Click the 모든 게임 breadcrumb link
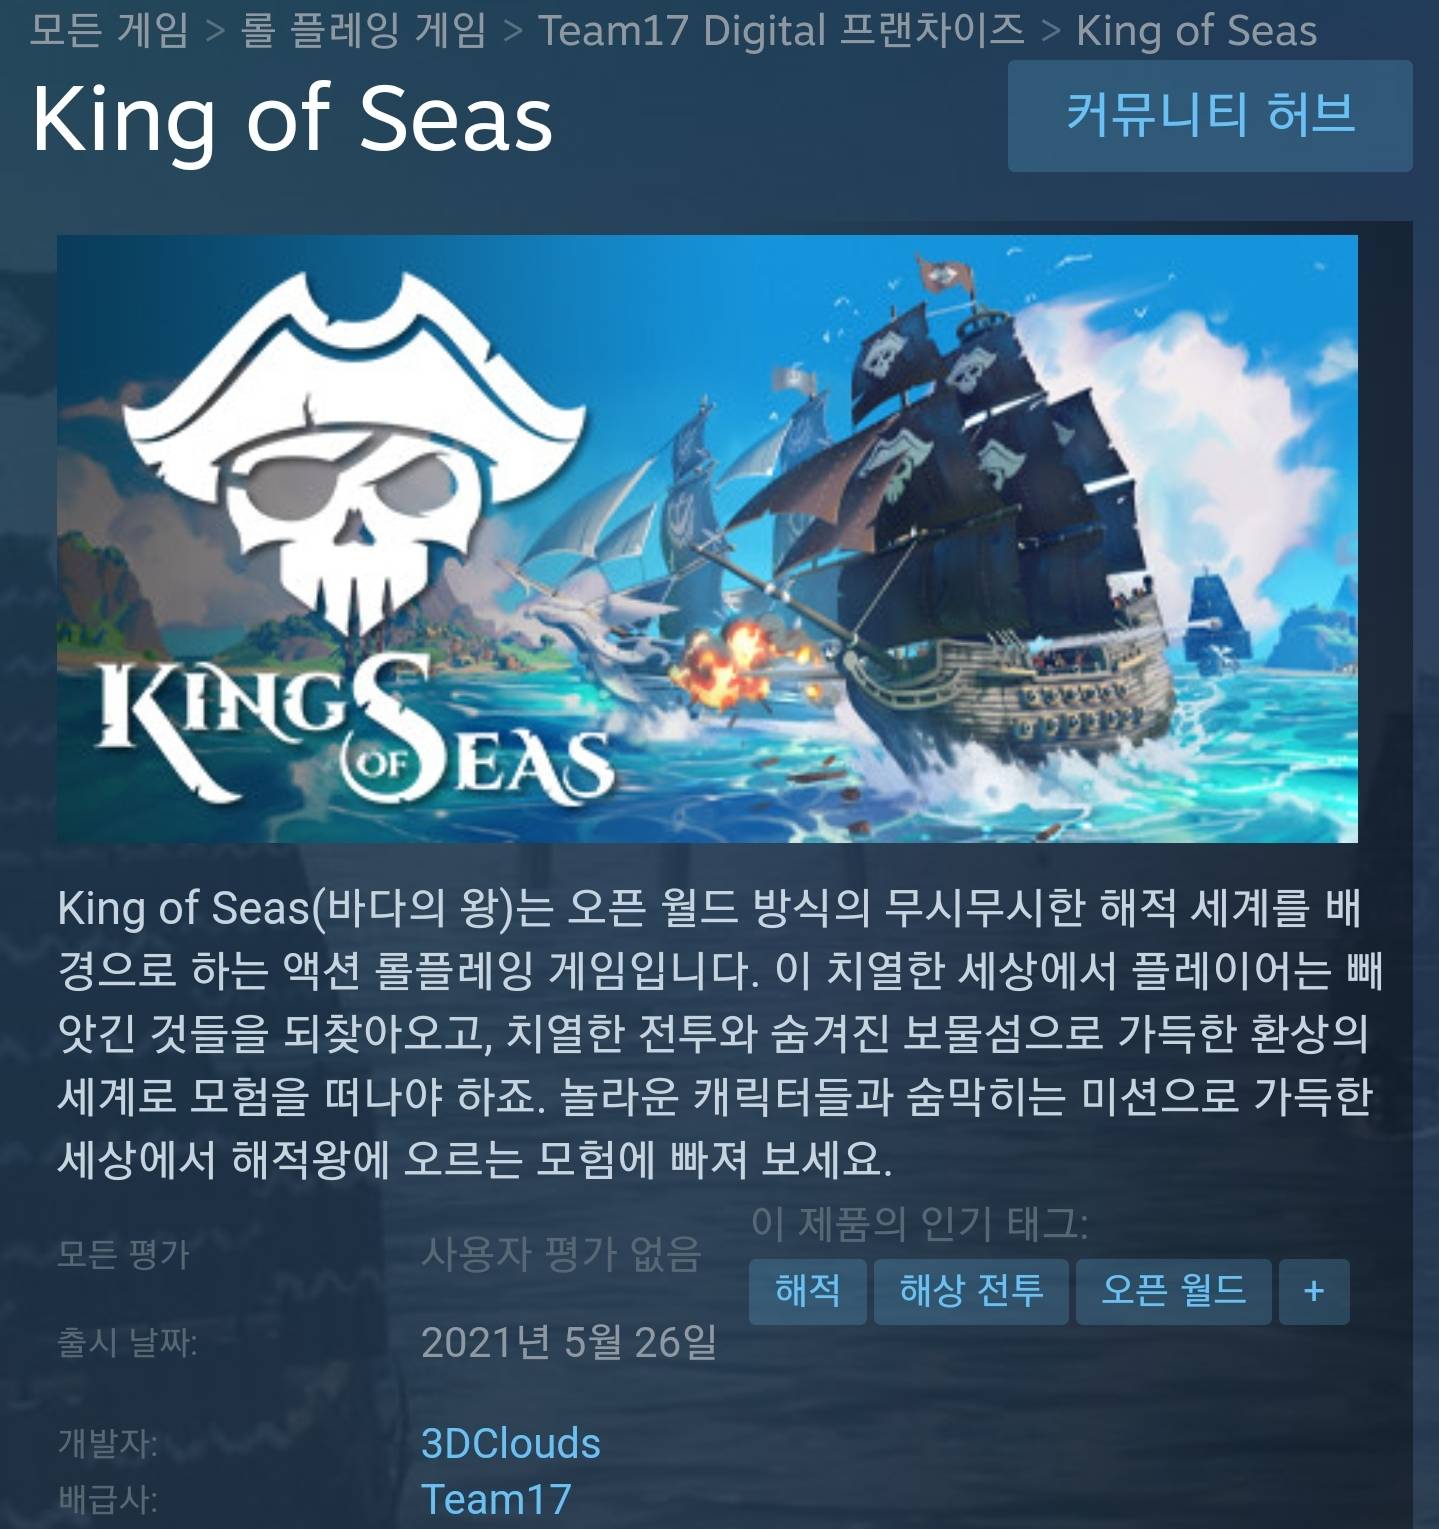 (109, 29)
